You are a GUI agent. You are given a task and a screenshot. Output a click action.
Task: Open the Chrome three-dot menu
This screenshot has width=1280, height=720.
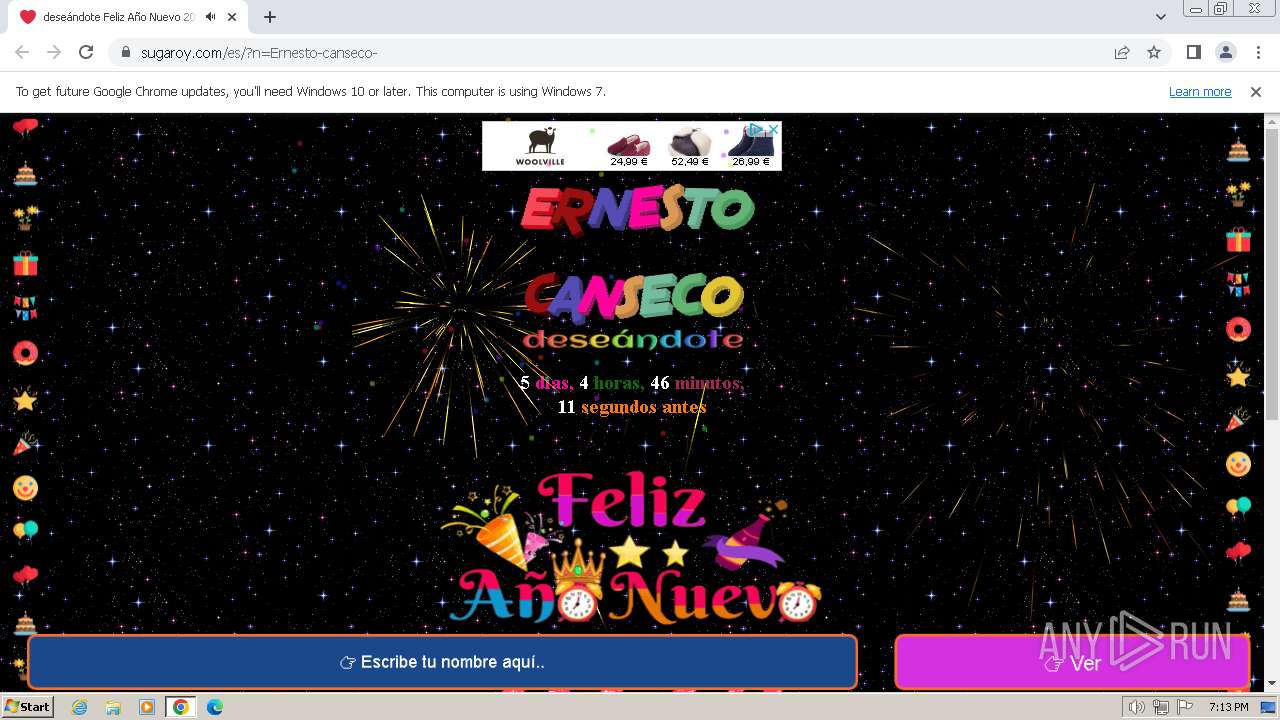(1257, 52)
